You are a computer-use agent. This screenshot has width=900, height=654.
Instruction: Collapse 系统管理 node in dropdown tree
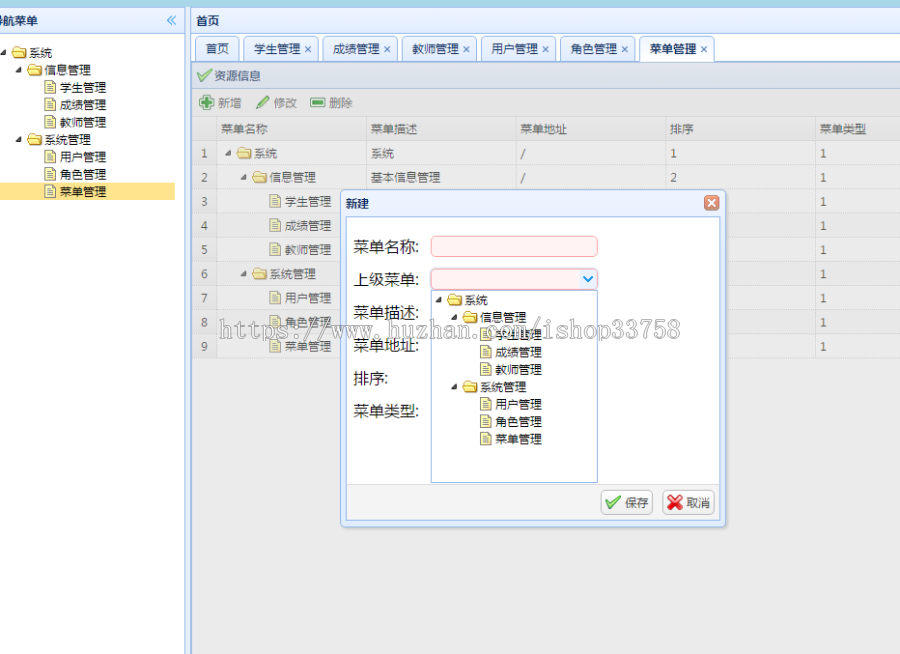click(x=454, y=387)
